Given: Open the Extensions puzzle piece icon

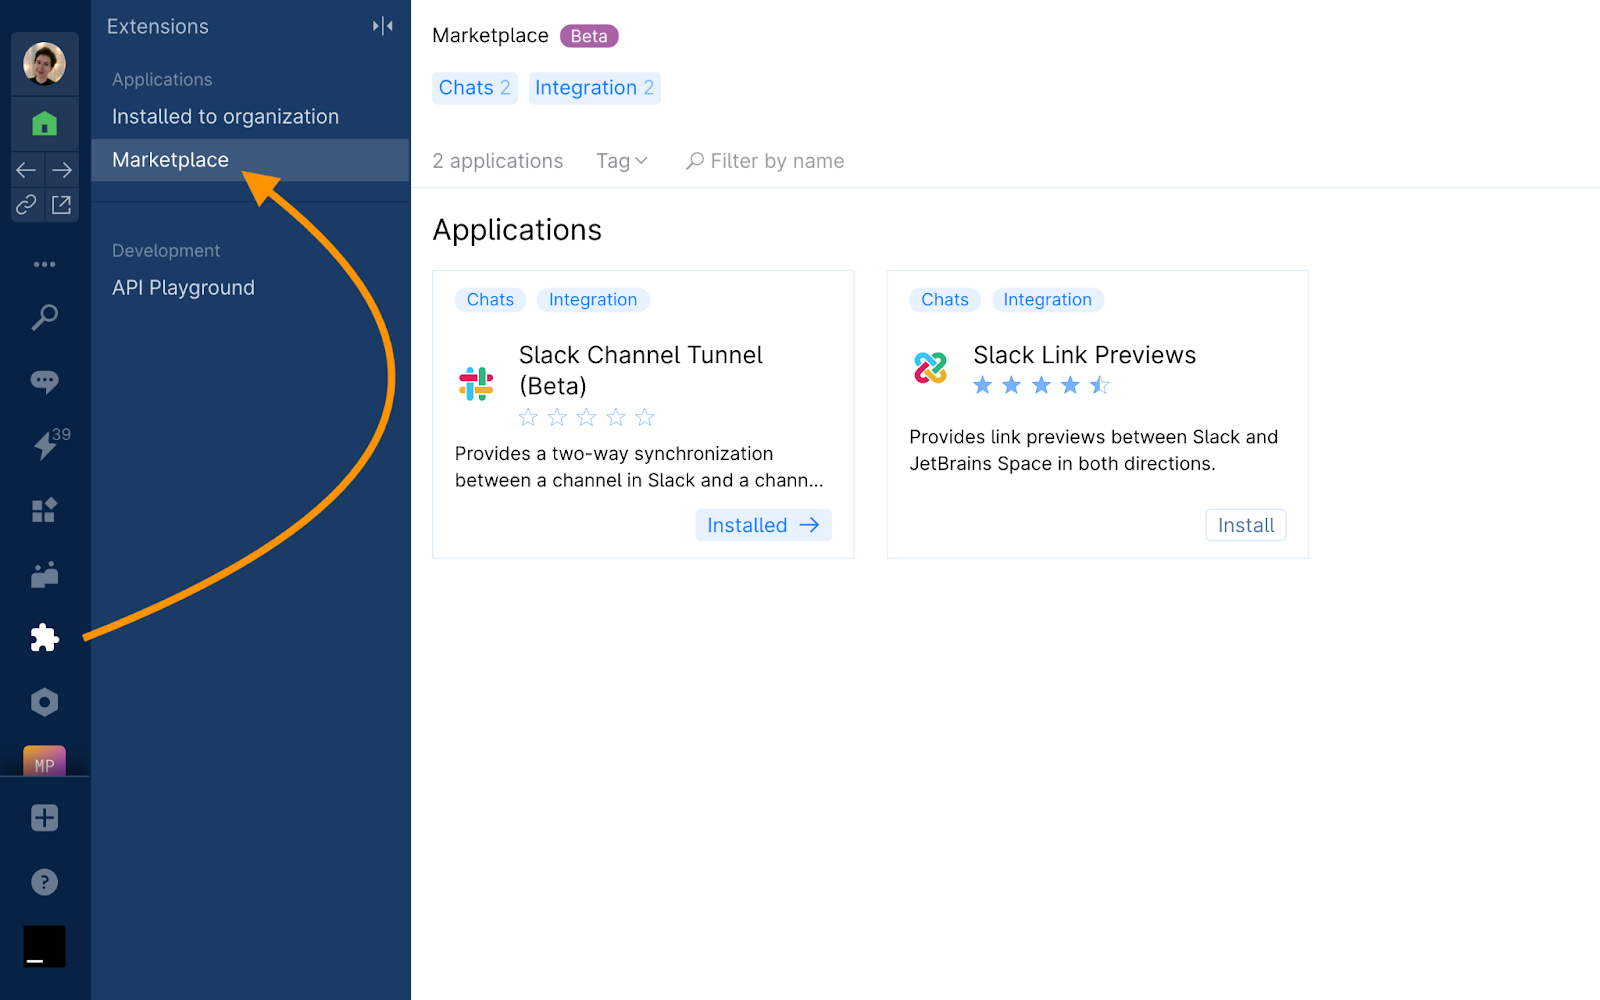Looking at the screenshot, I should 44,638.
